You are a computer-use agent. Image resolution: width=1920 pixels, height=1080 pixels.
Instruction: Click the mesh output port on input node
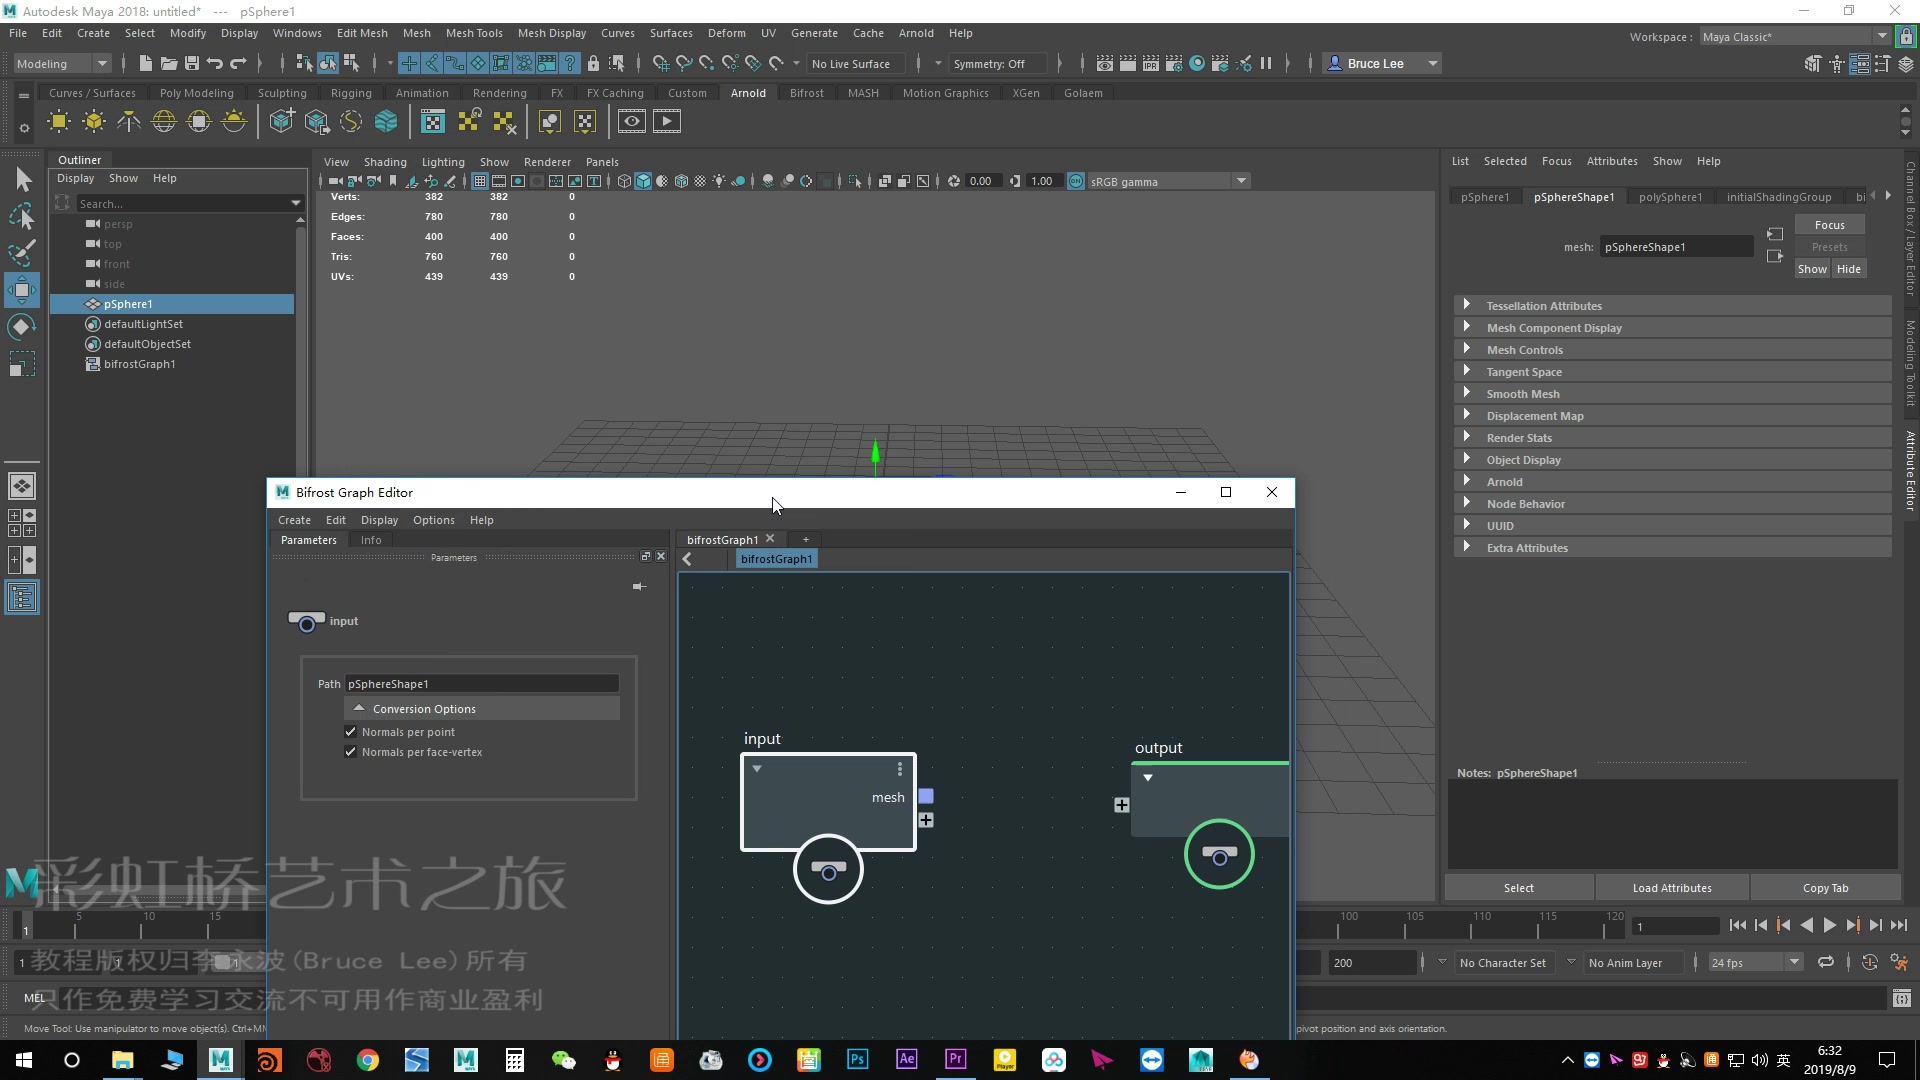[926, 797]
